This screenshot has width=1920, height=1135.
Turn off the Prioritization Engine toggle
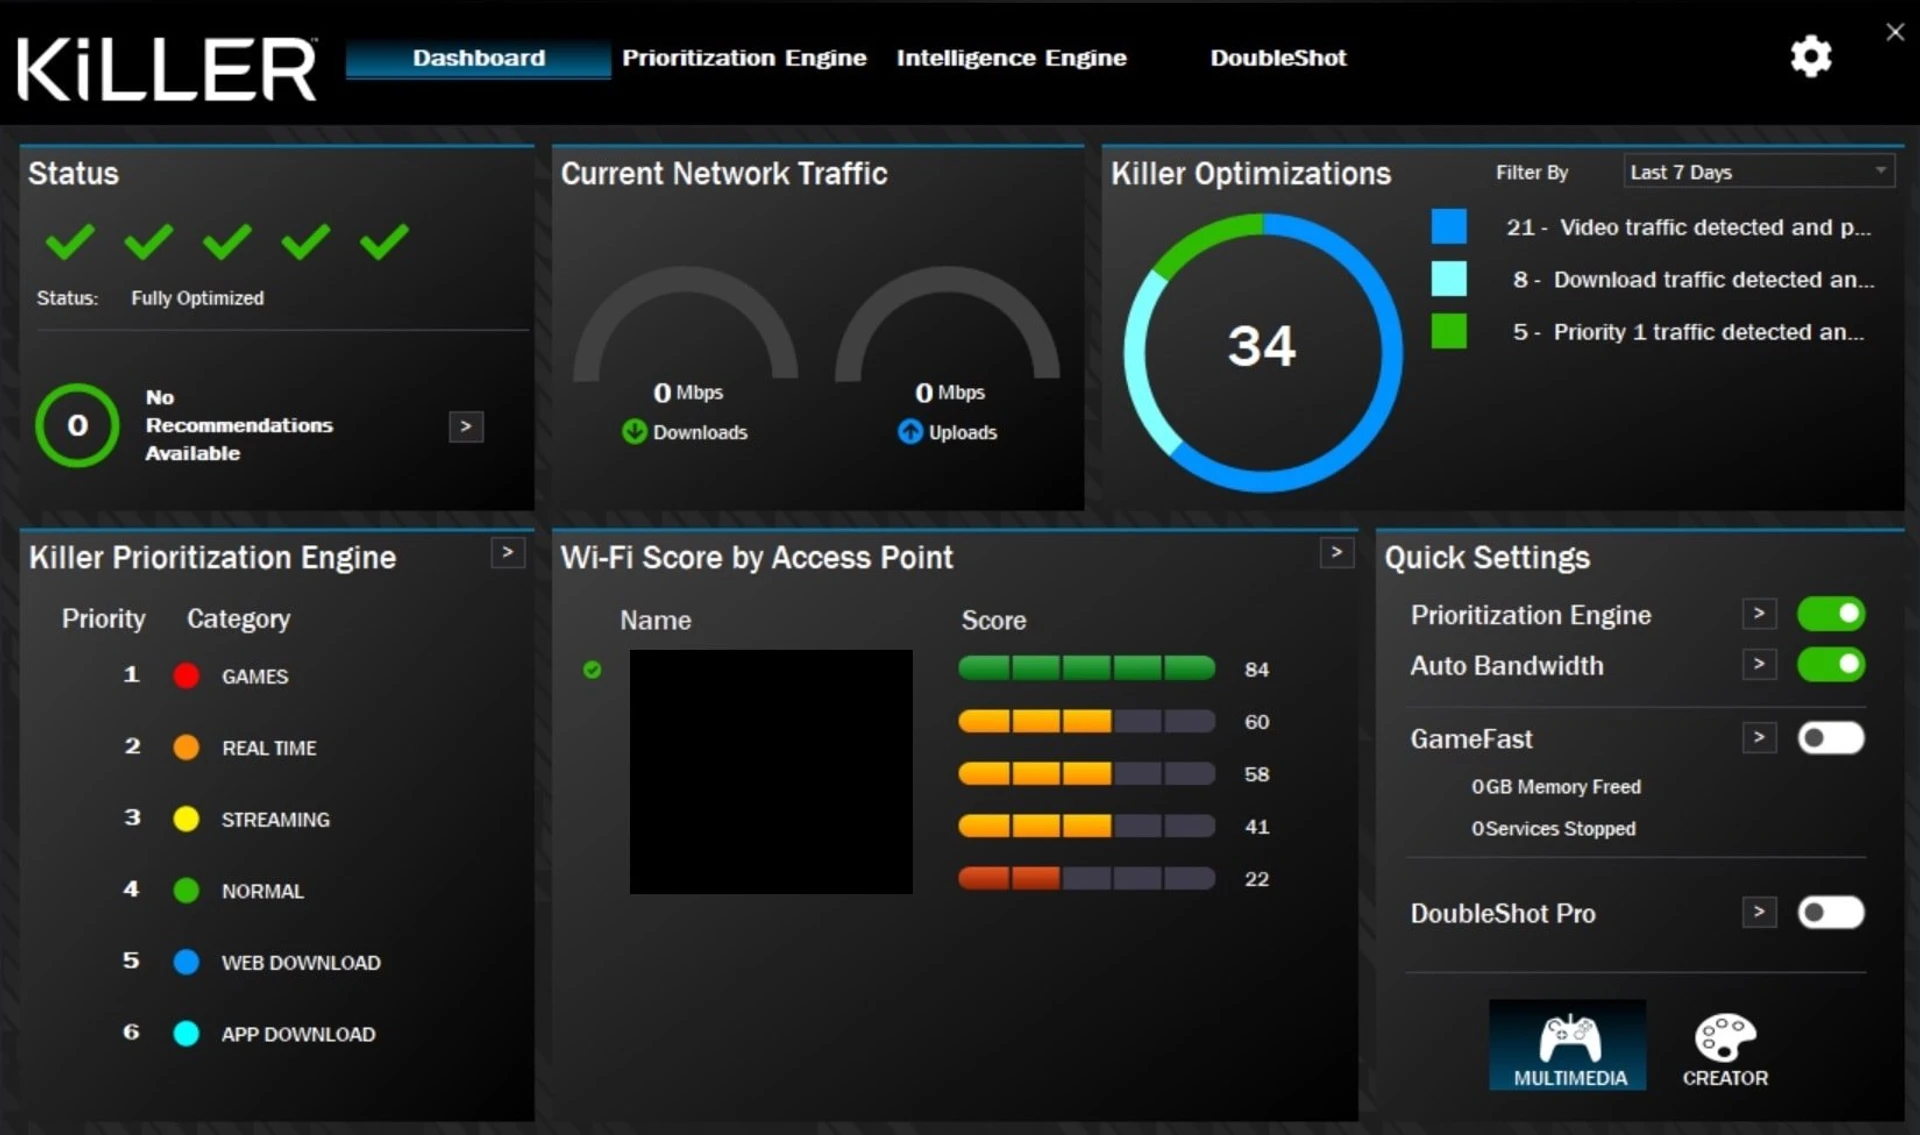coord(1831,614)
